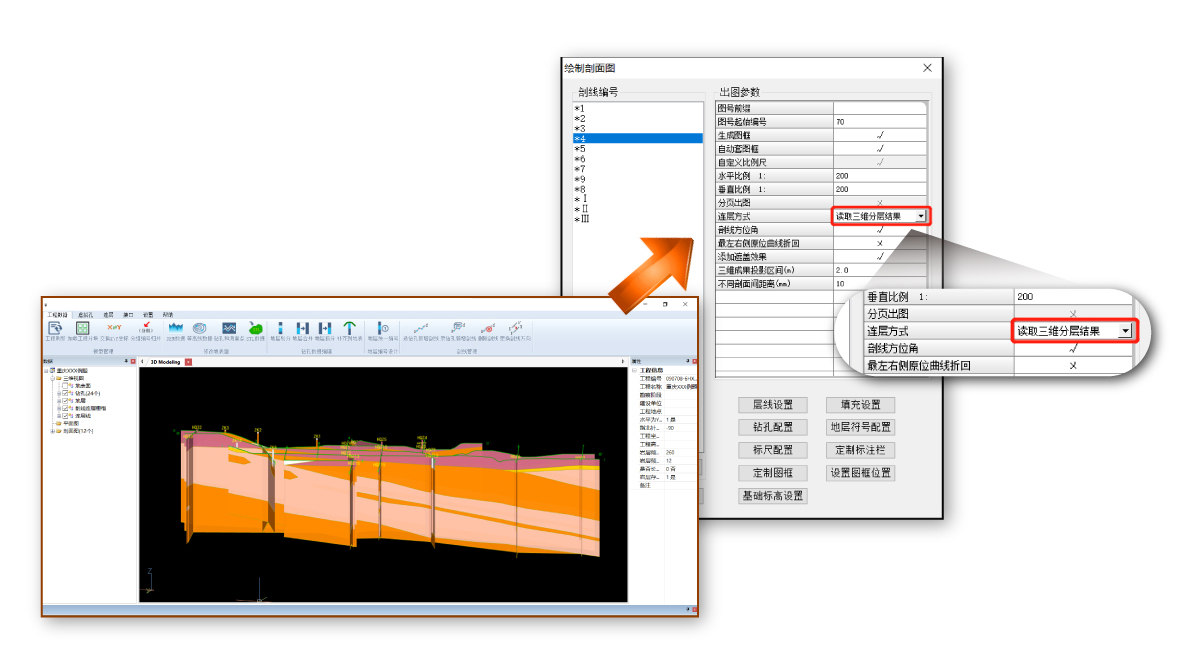Enable the unchecked first layer checkbox under 三维视图
Image resolution: width=1189 pixels, height=667 pixels.
click(x=65, y=386)
